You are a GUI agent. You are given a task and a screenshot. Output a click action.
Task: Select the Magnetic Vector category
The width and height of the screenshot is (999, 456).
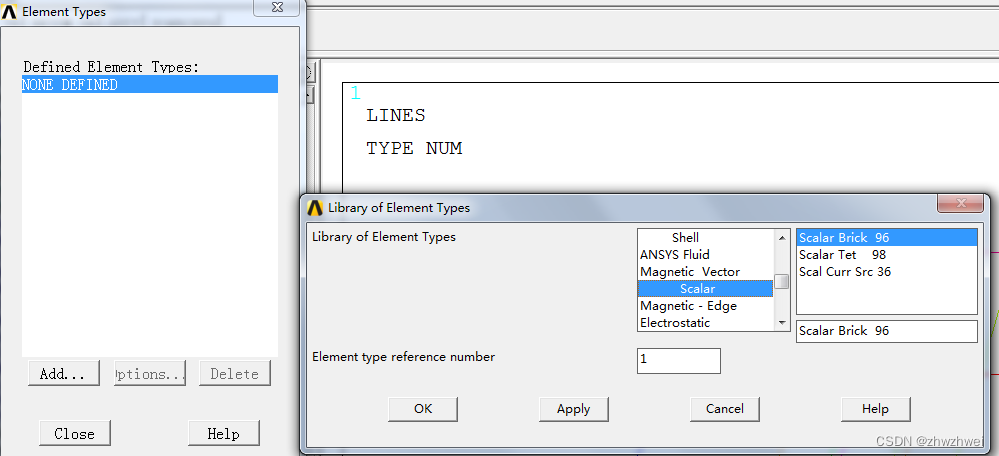pyautogui.click(x=690, y=272)
